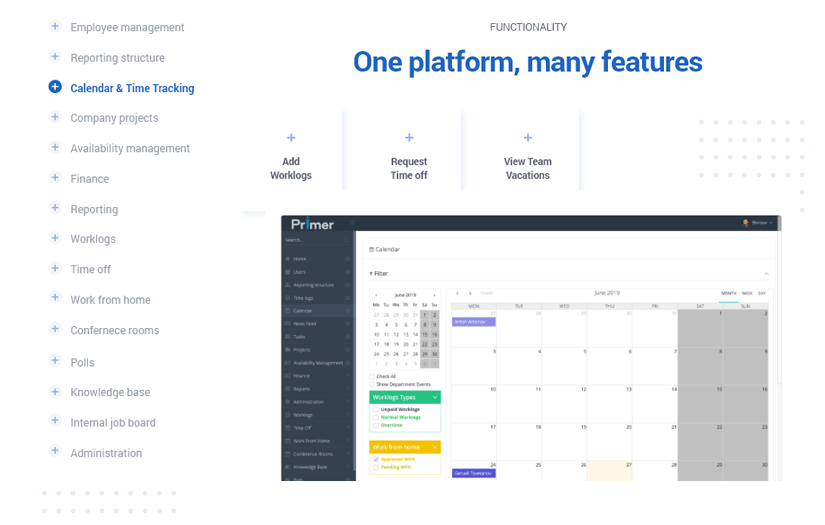The width and height of the screenshot is (825, 525).
Task: Click the blue plus icon for Calendar & Time Tracking
Action: pyautogui.click(x=55, y=87)
